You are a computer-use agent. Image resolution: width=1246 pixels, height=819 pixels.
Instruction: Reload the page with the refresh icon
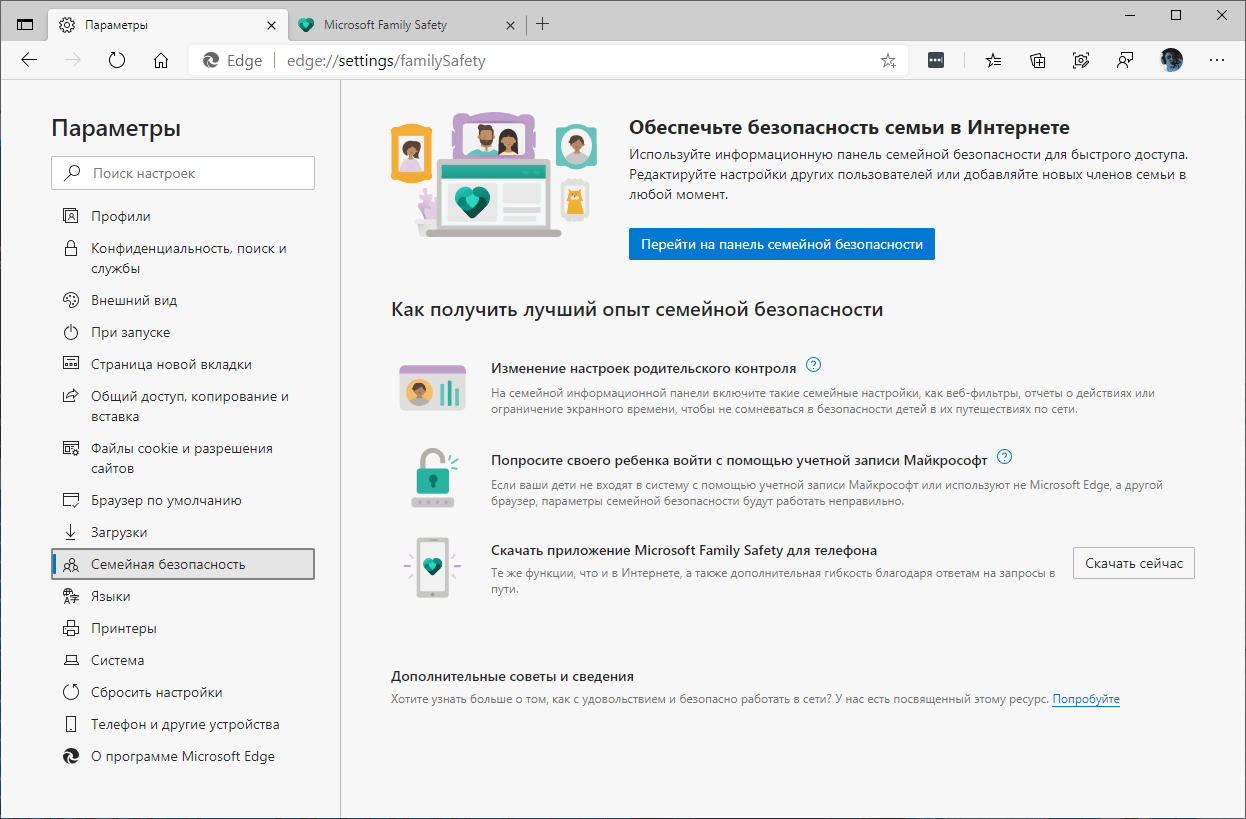coord(117,60)
